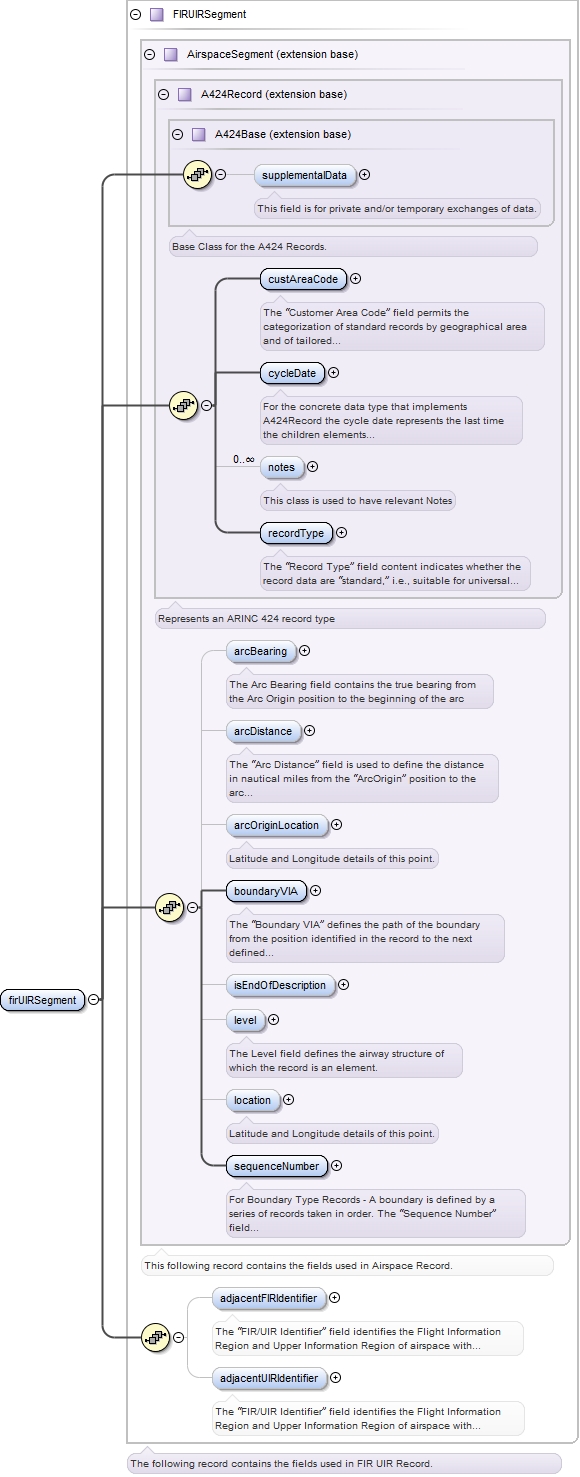The height and width of the screenshot is (1477, 580).
Task: Select the cycleDate element
Action: [x=292, y=373]
